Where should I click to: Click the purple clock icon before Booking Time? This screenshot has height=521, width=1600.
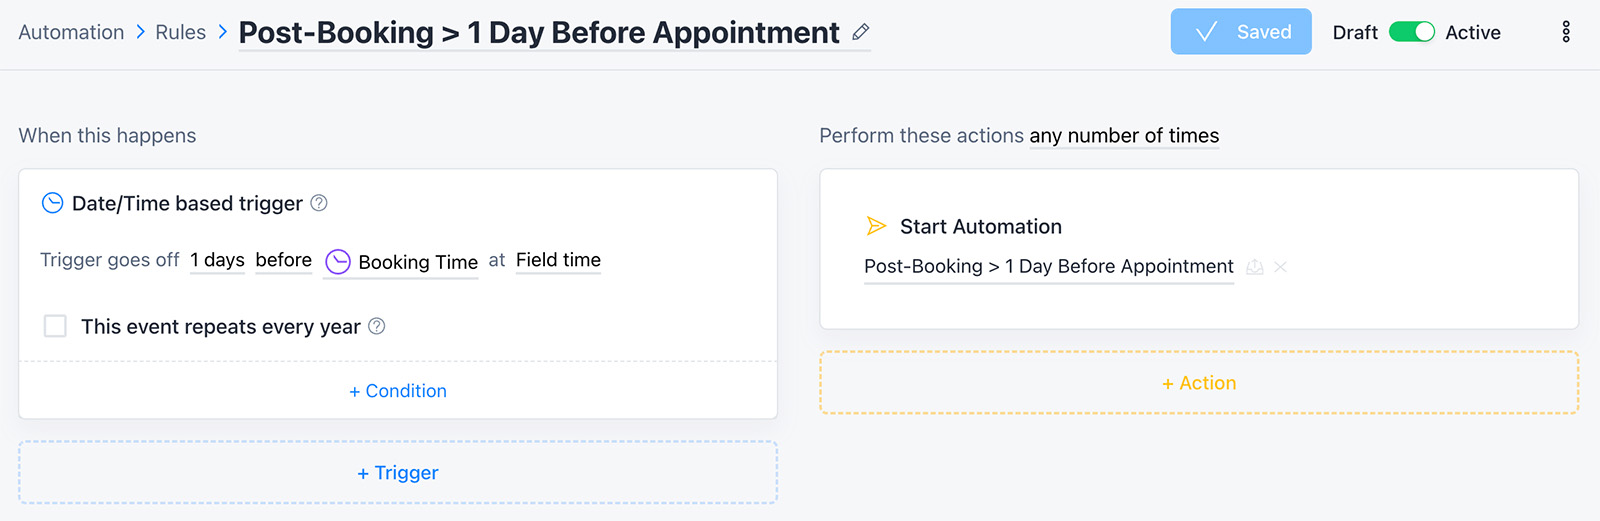(338, 261)
